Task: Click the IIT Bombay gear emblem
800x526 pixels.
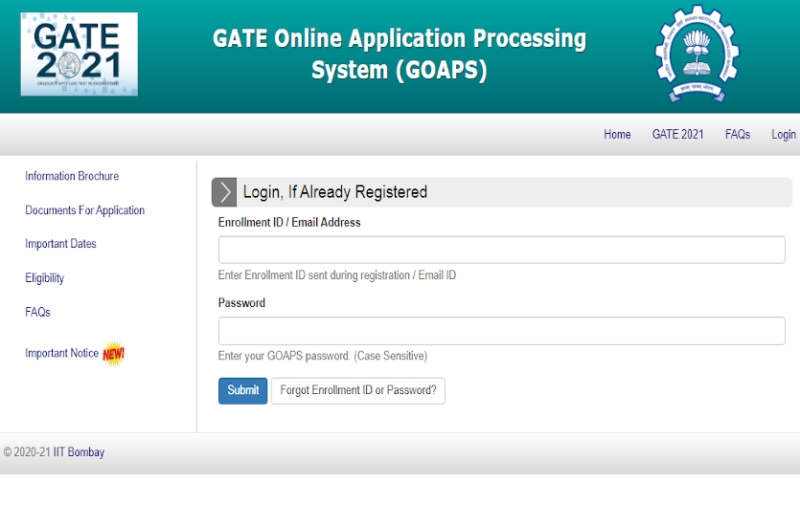Action: coord(701,54)
